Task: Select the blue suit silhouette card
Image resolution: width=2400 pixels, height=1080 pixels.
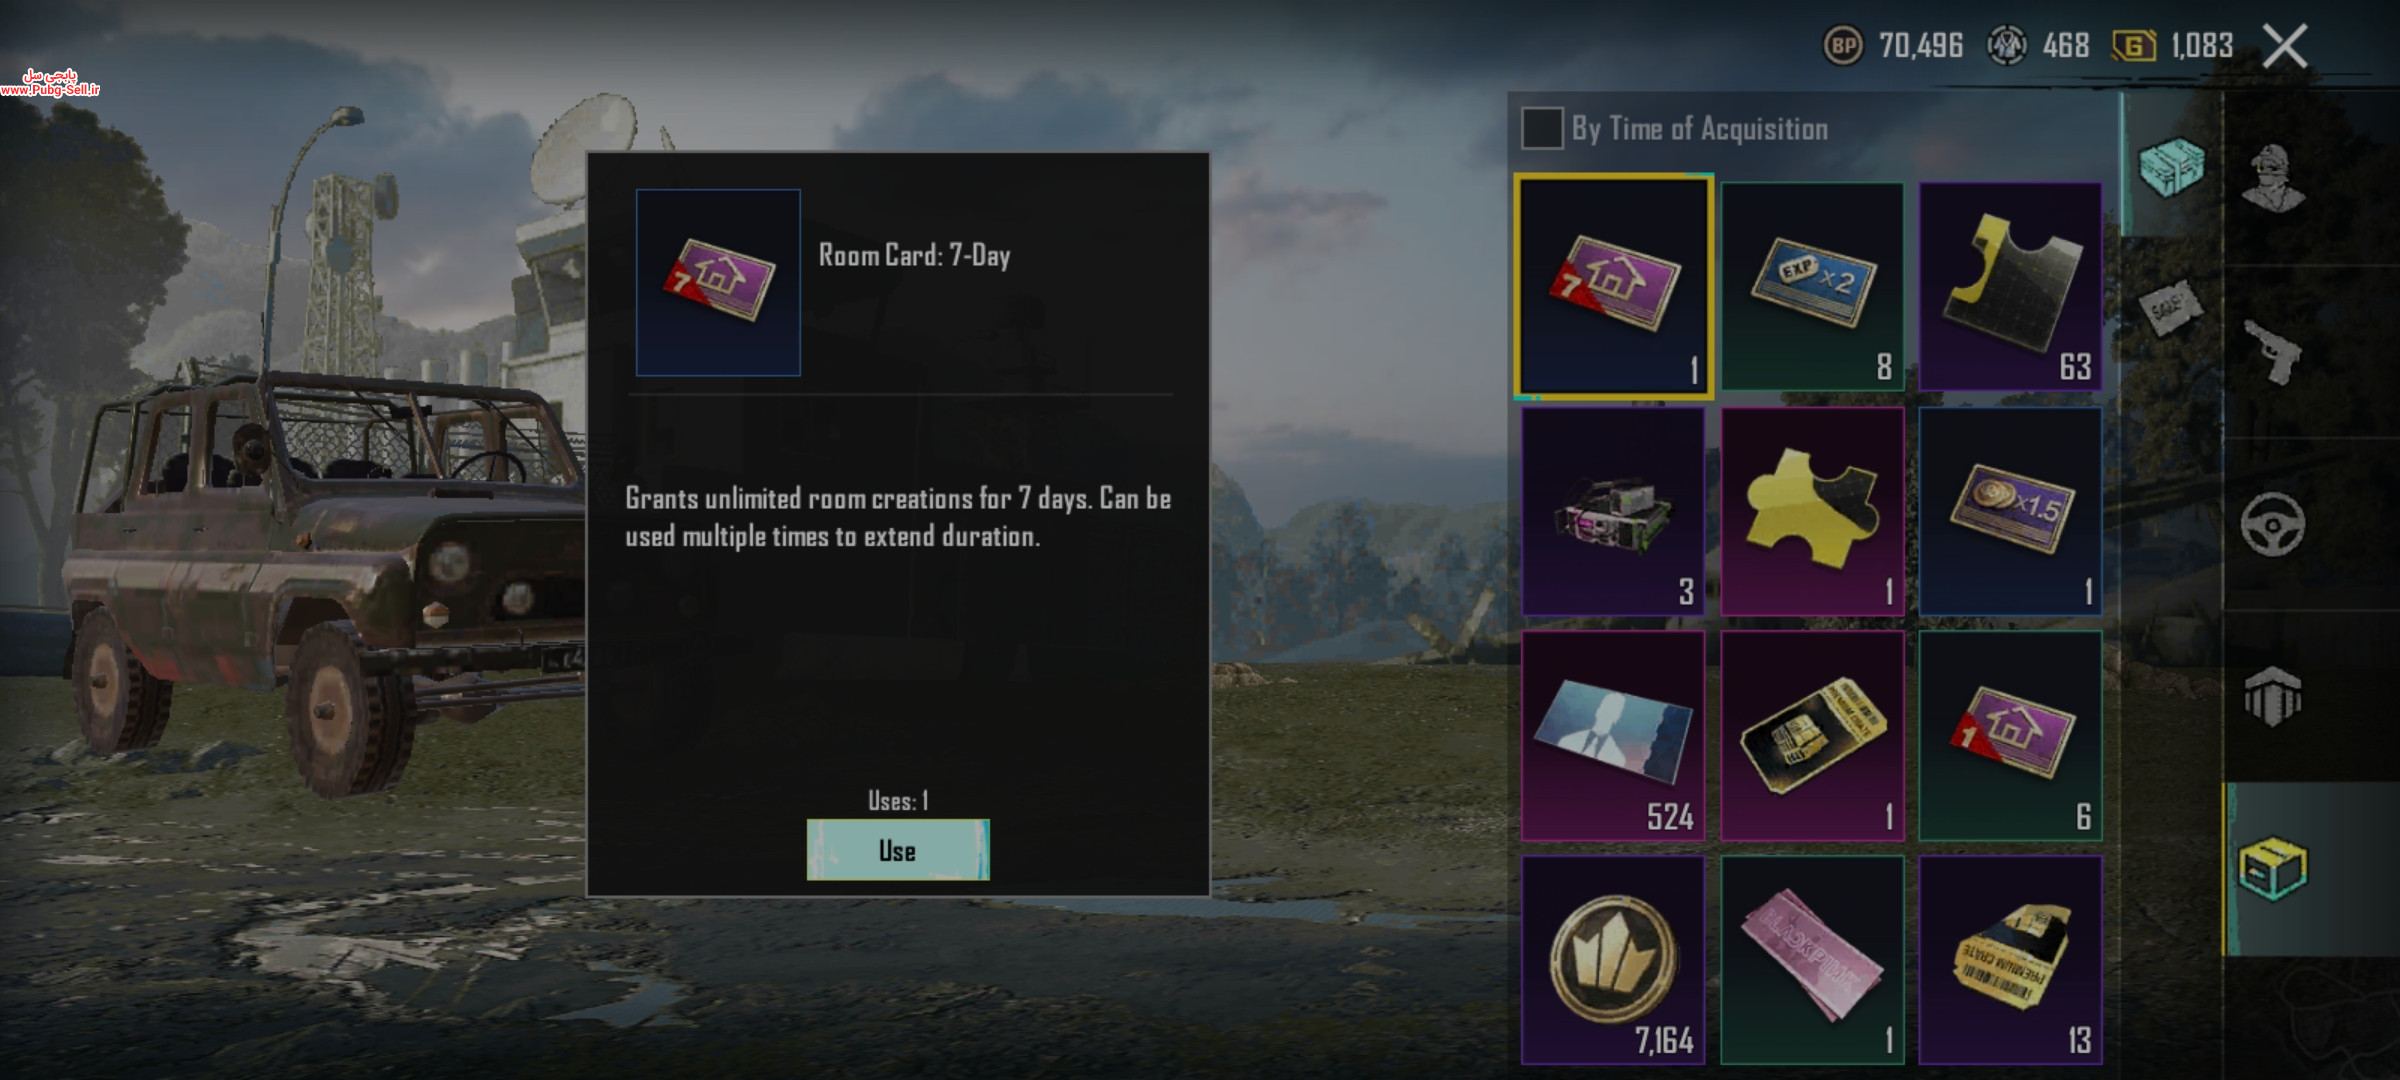Action: pos(1613,735)
